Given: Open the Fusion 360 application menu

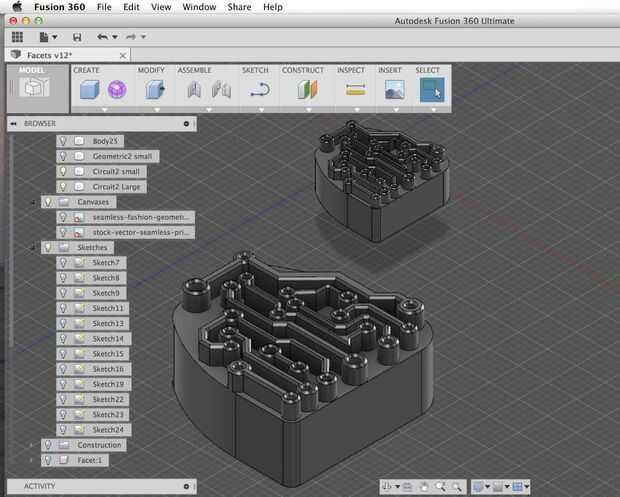Looking at the screenshot, I should coord(60,7).
